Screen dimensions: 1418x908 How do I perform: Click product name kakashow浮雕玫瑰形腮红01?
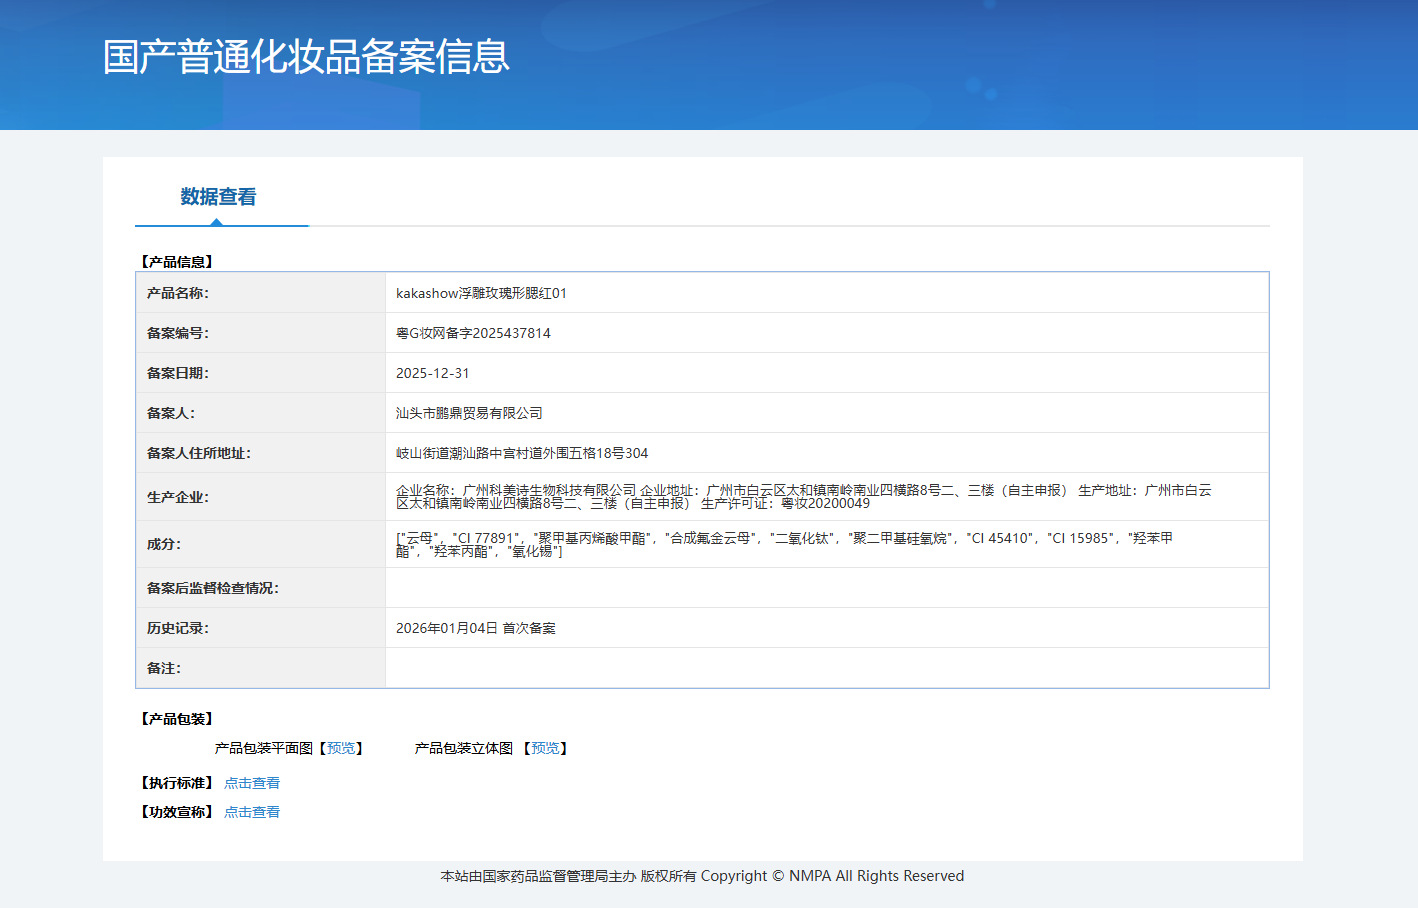point(481,293)
